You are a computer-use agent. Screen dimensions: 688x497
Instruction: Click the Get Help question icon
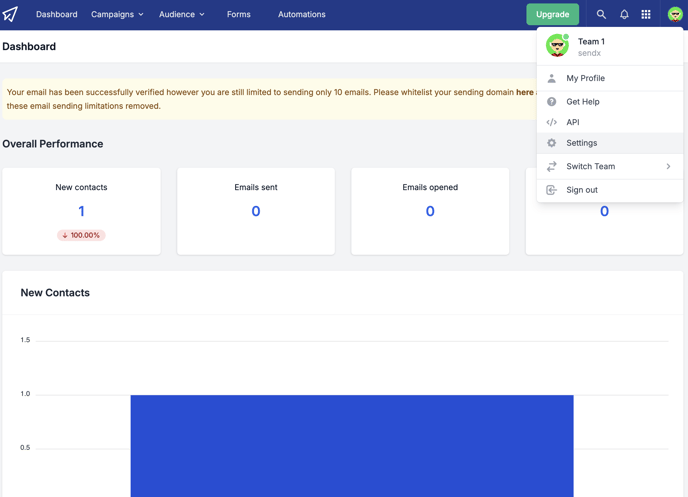pos(552,102)
